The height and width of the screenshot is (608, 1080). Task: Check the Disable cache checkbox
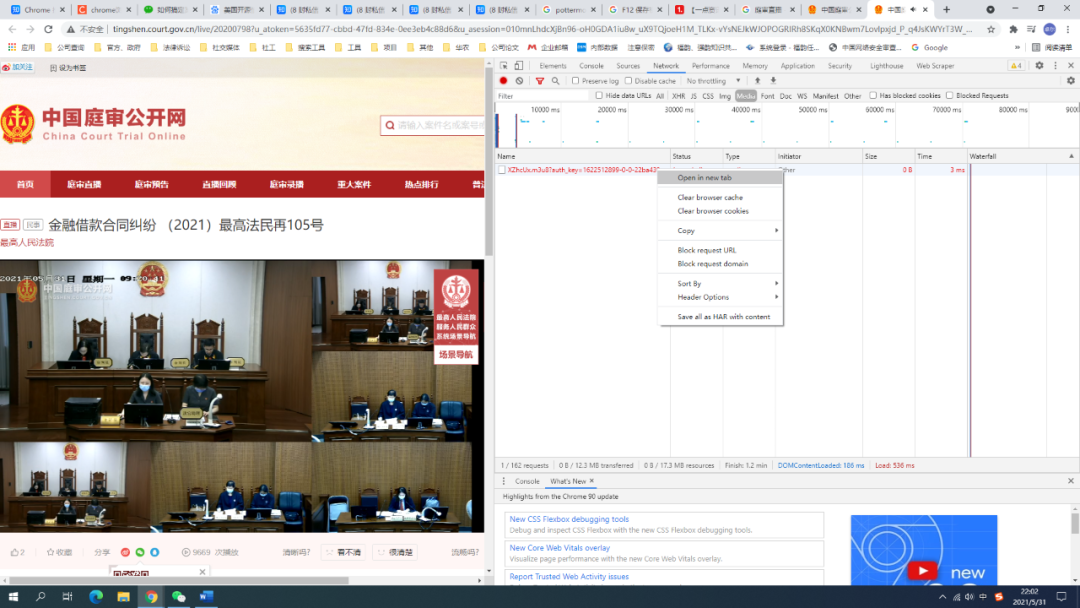[x=628, y=81]
